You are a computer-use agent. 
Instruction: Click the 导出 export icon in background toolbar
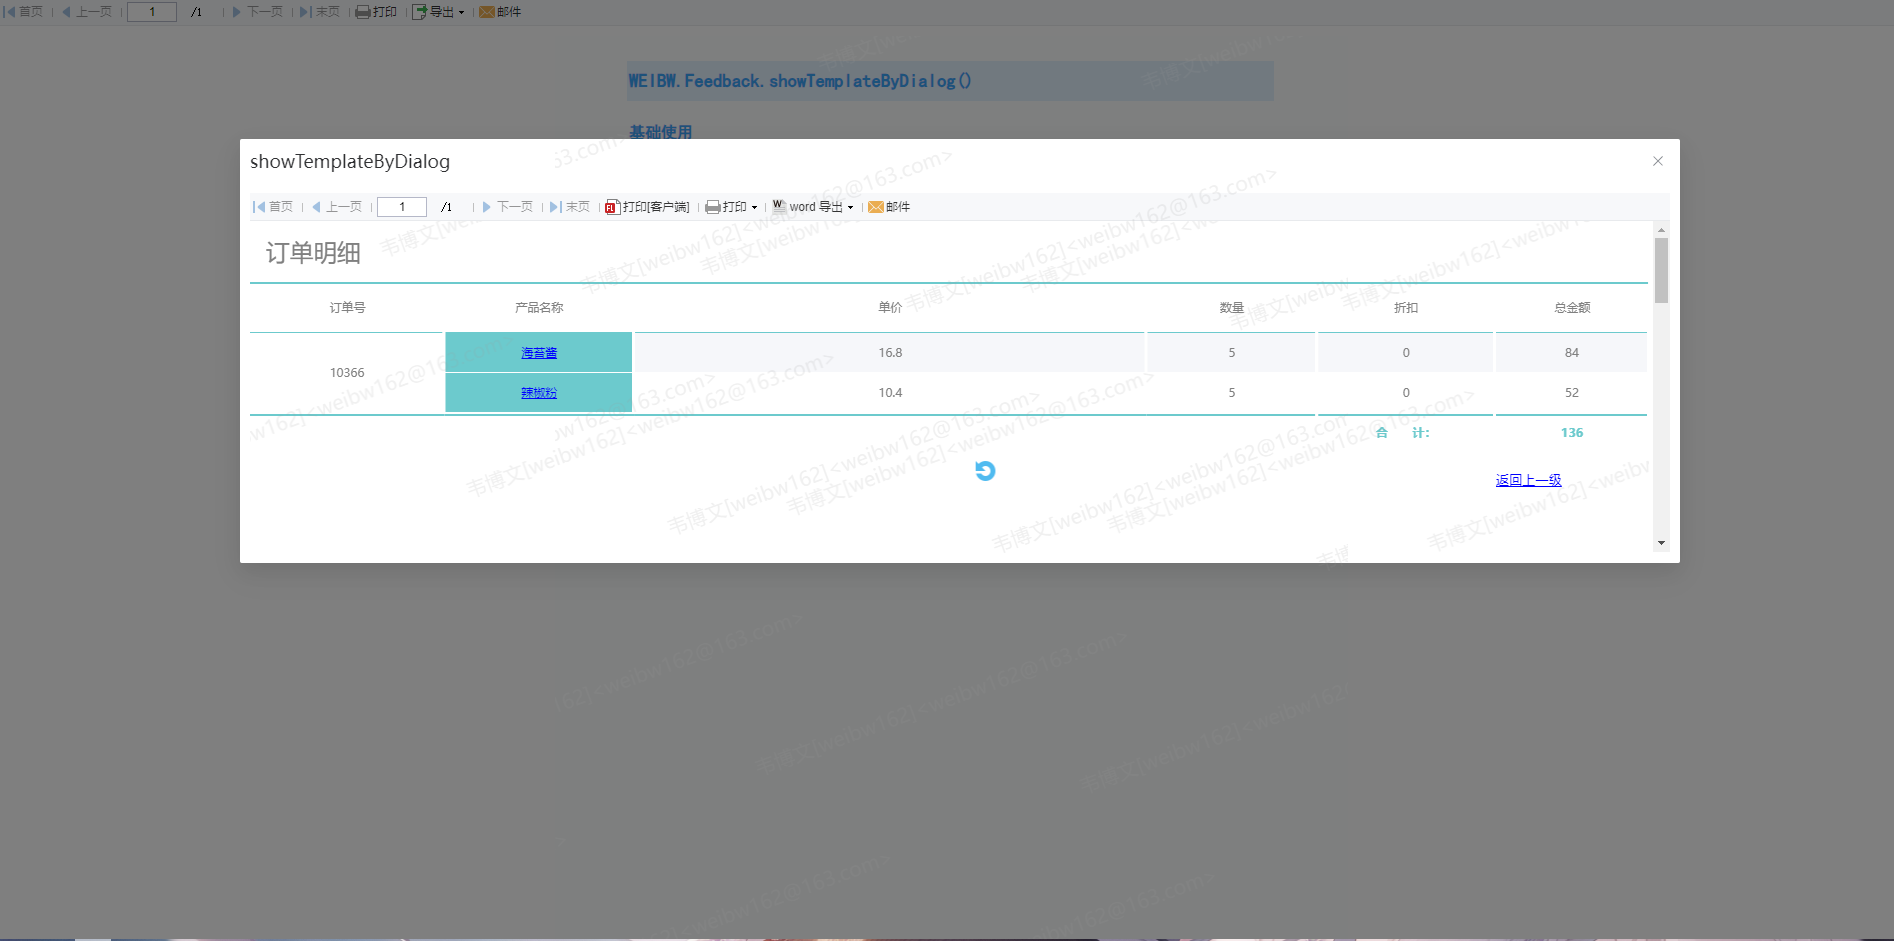click(x=420, y=12)
